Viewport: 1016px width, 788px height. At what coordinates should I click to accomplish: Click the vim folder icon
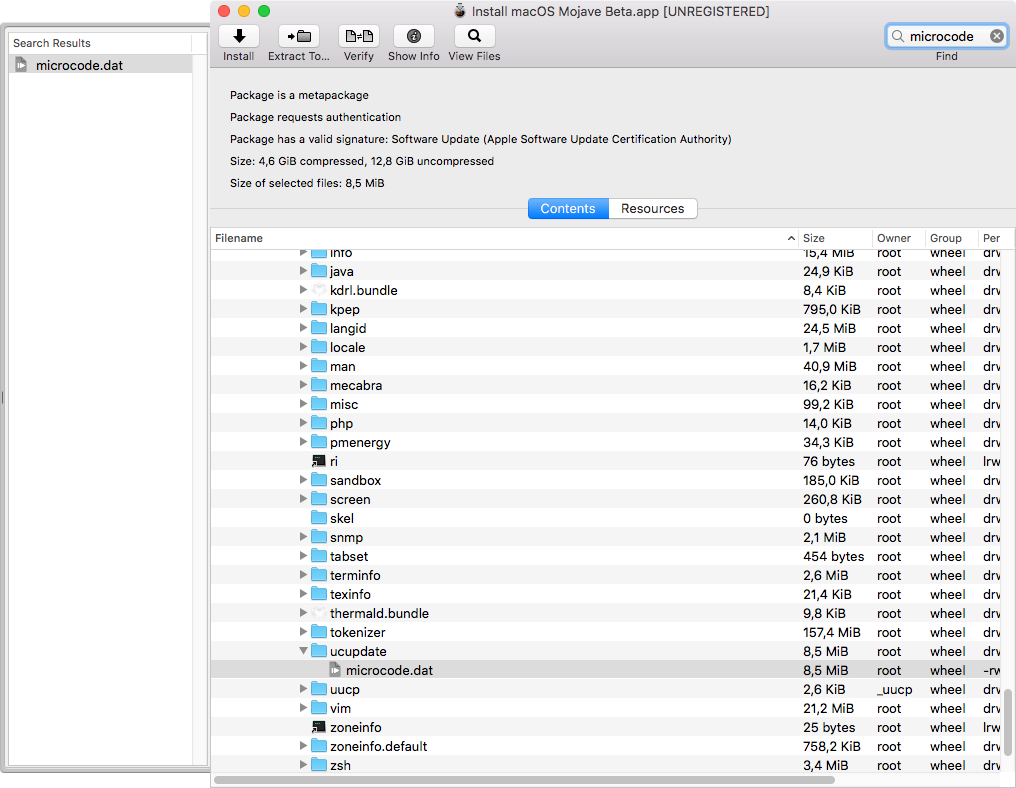(x=319, y=708)
